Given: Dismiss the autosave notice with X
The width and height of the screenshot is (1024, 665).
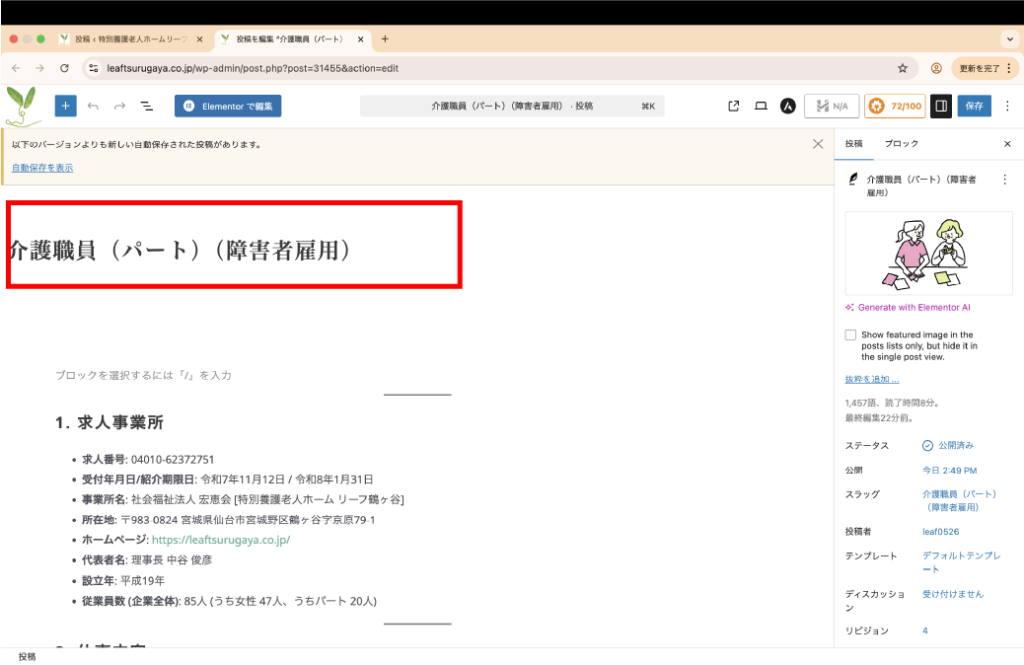Looking at the screenshot, I should pyautogui.click(x=817, y=144).
